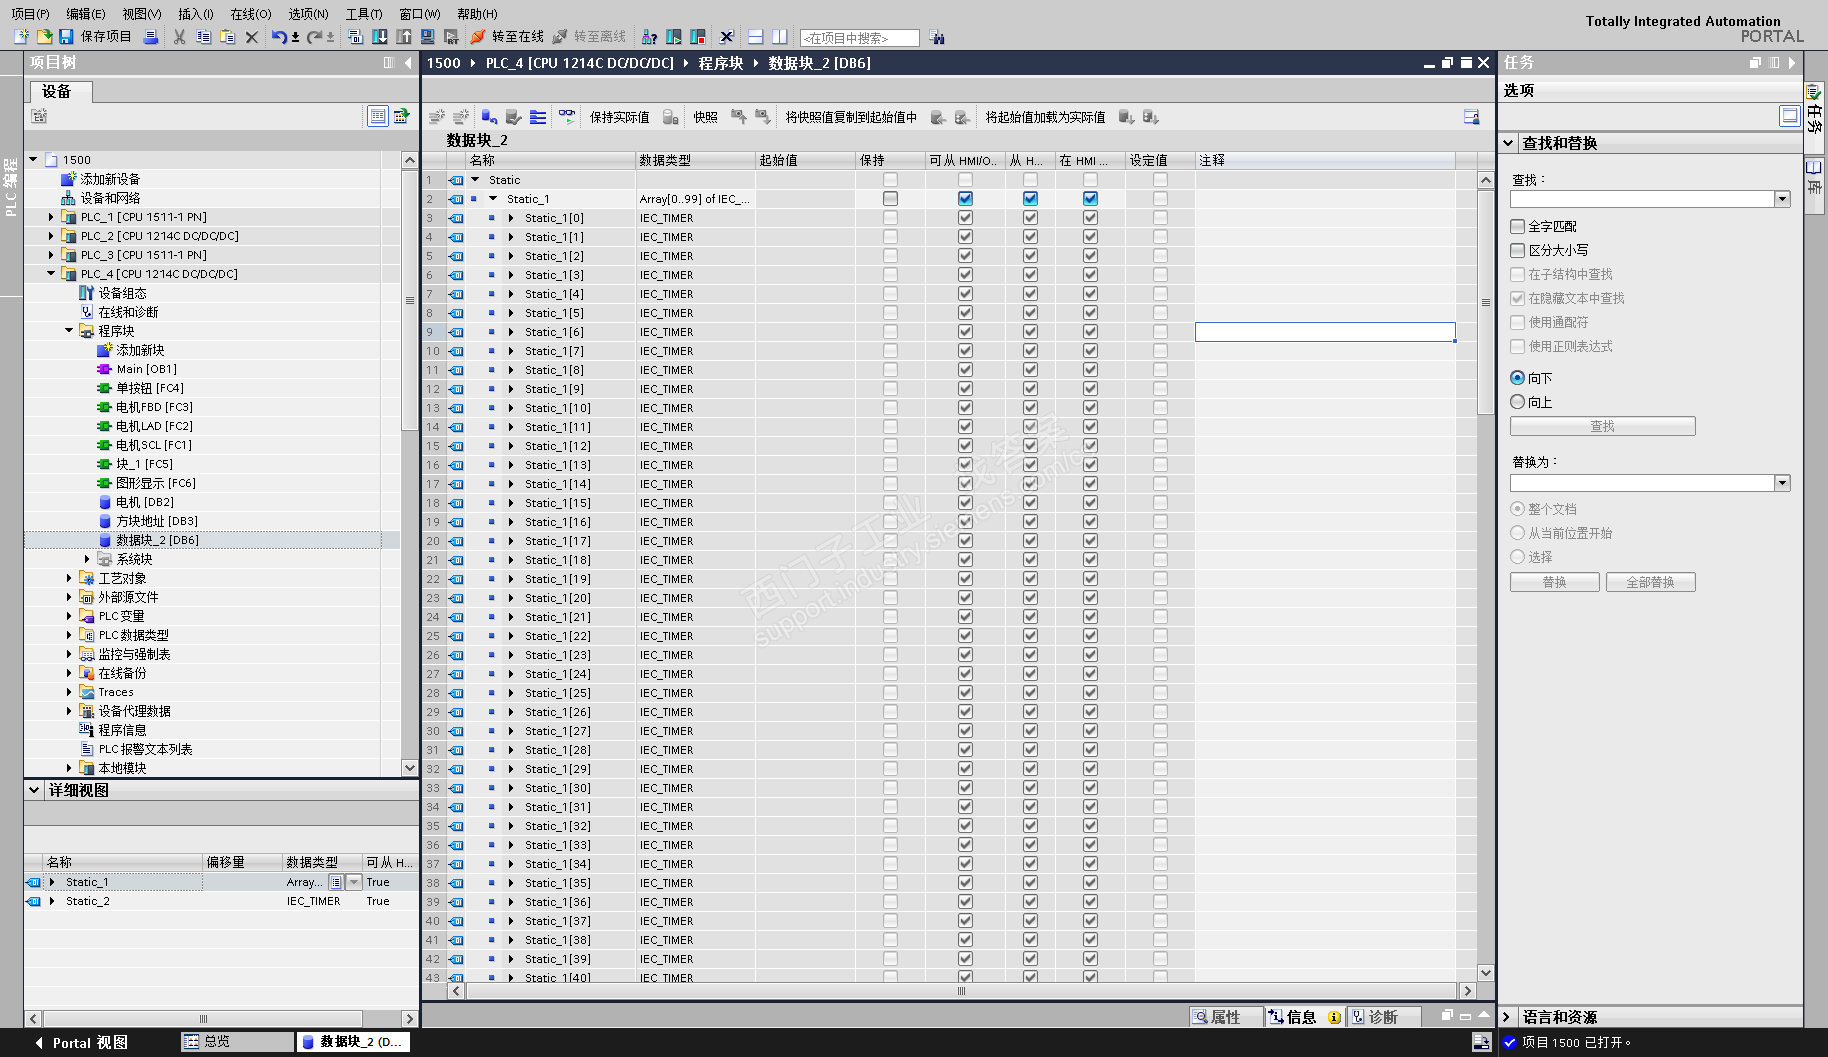Click the stop CPU icon
This screenshot has height=1057, width=1828.
point(698,37)
